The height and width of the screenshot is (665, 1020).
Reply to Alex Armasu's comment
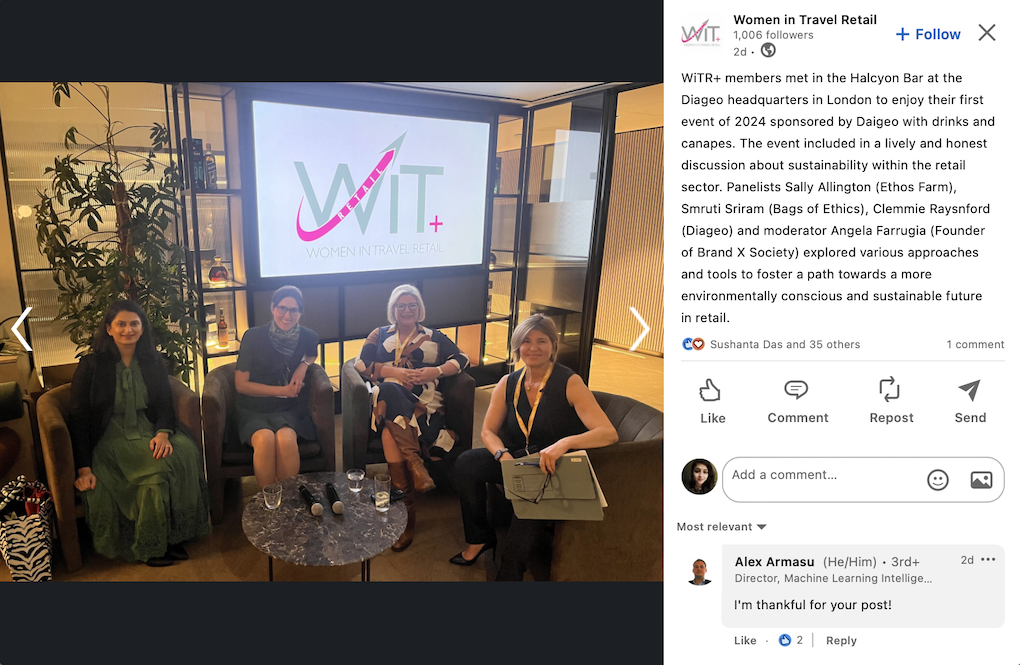pos(841,640)
